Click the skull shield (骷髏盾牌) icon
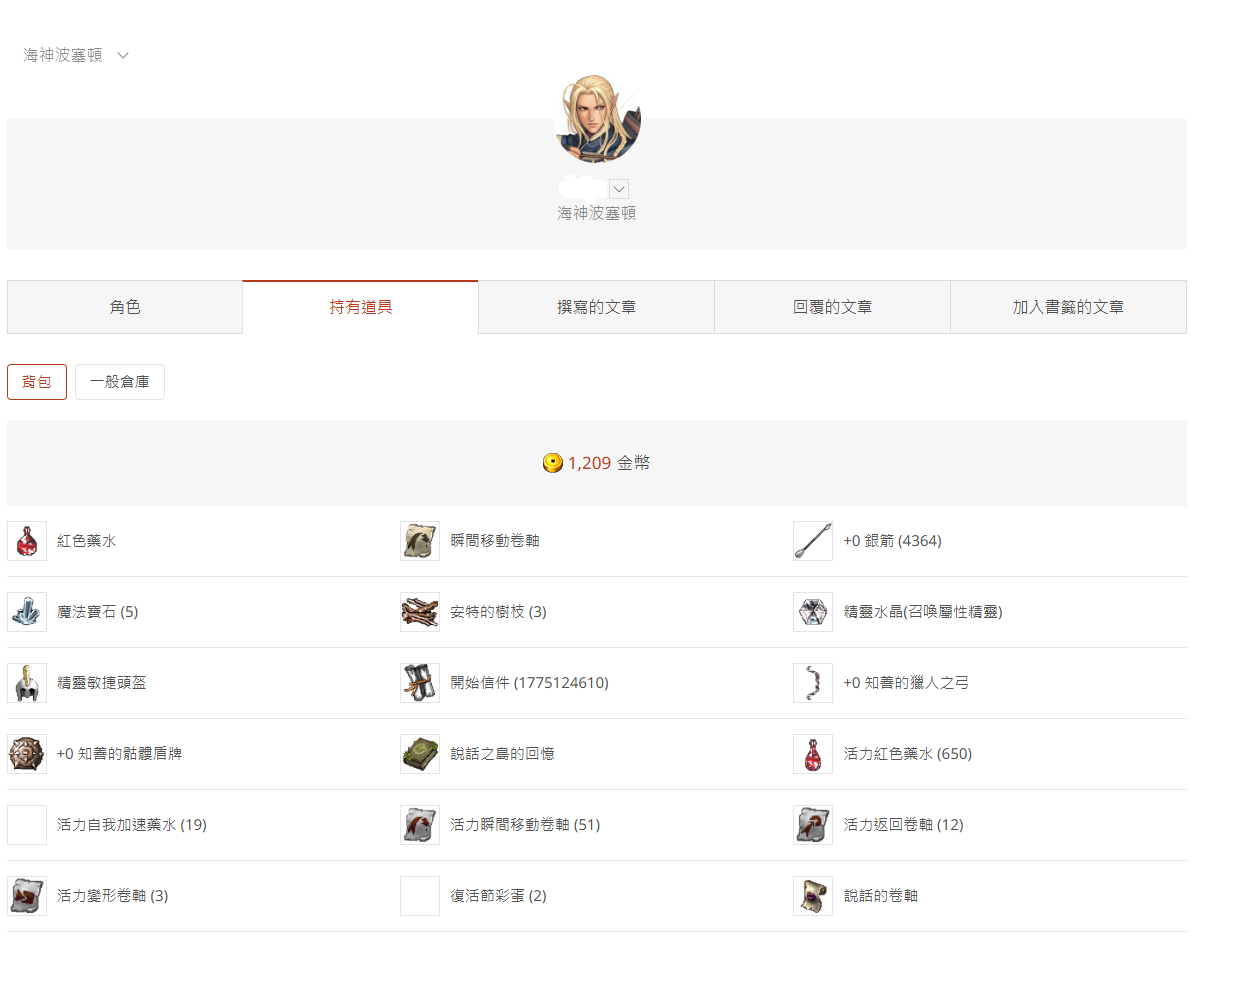Viewport: 1250px width, 996px height. (27, 754)
